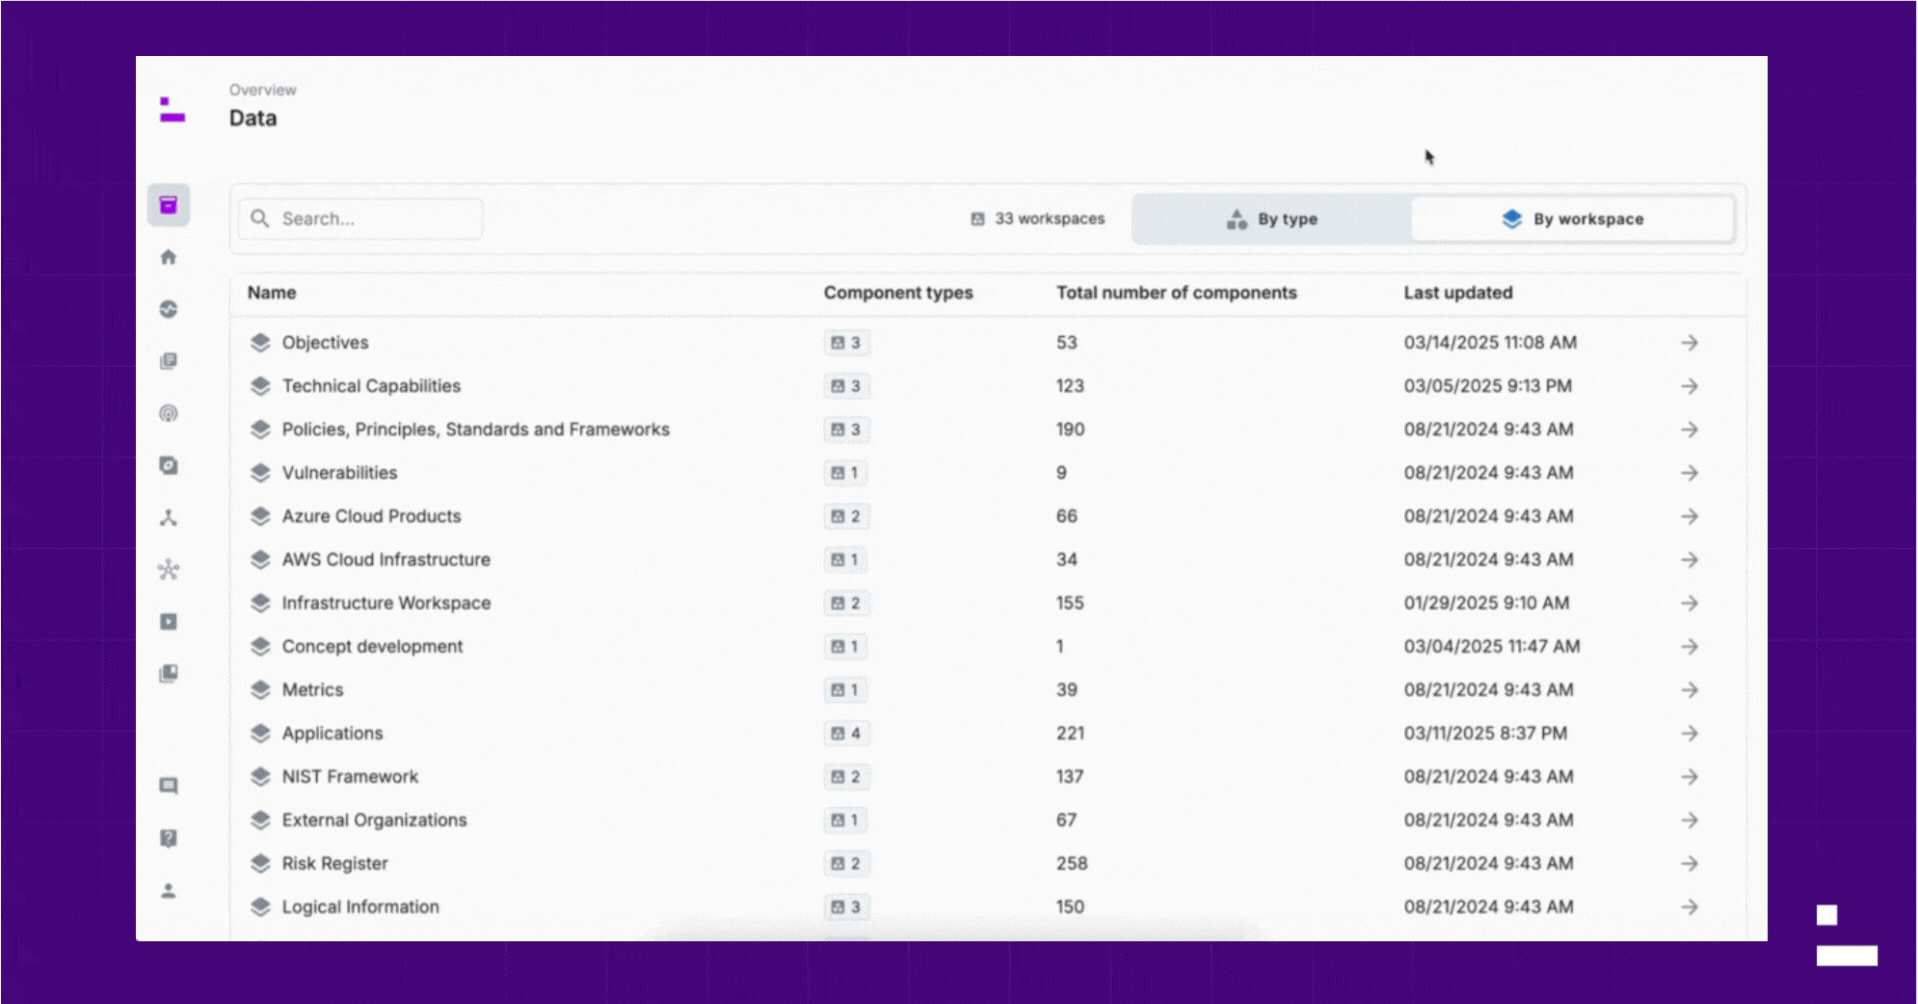Select Concept development name

pyautogui.click(x=372, y=647)
